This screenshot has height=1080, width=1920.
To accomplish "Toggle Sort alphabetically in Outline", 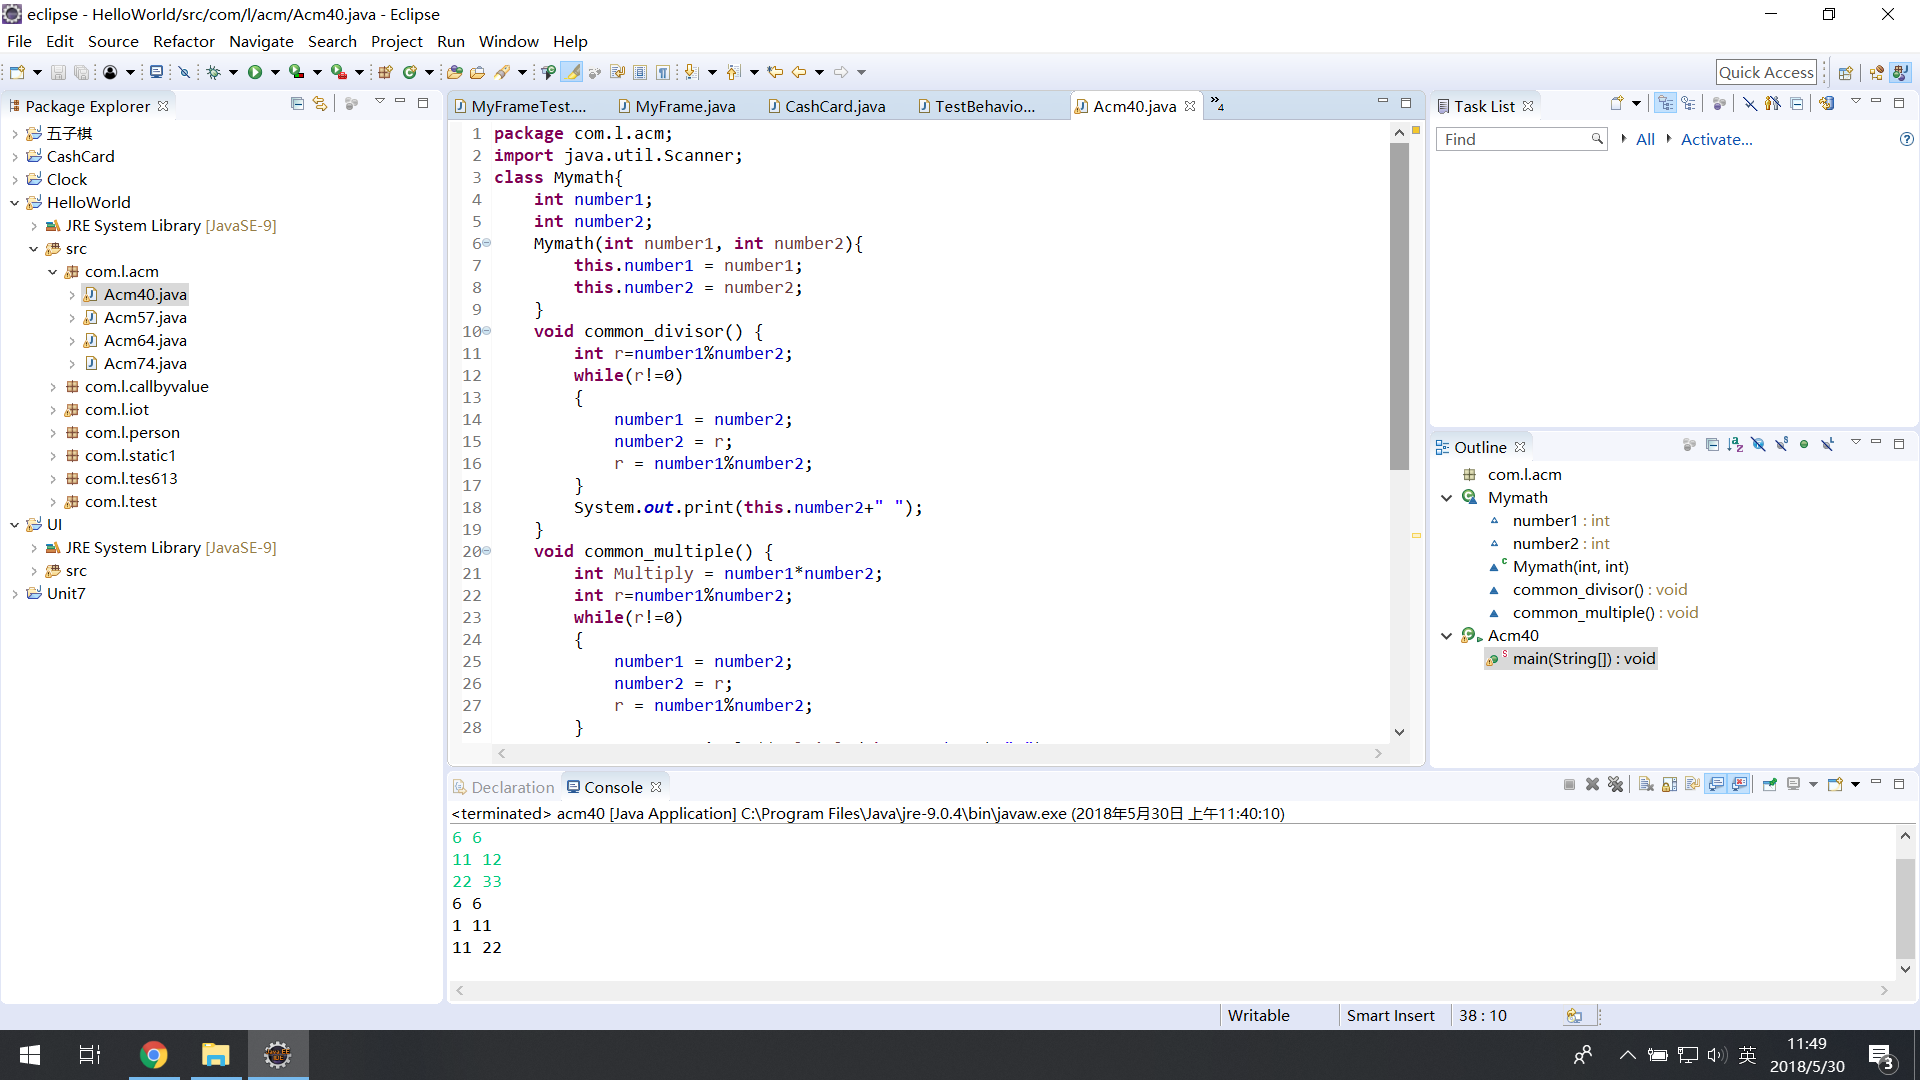I will point(1735,444).
